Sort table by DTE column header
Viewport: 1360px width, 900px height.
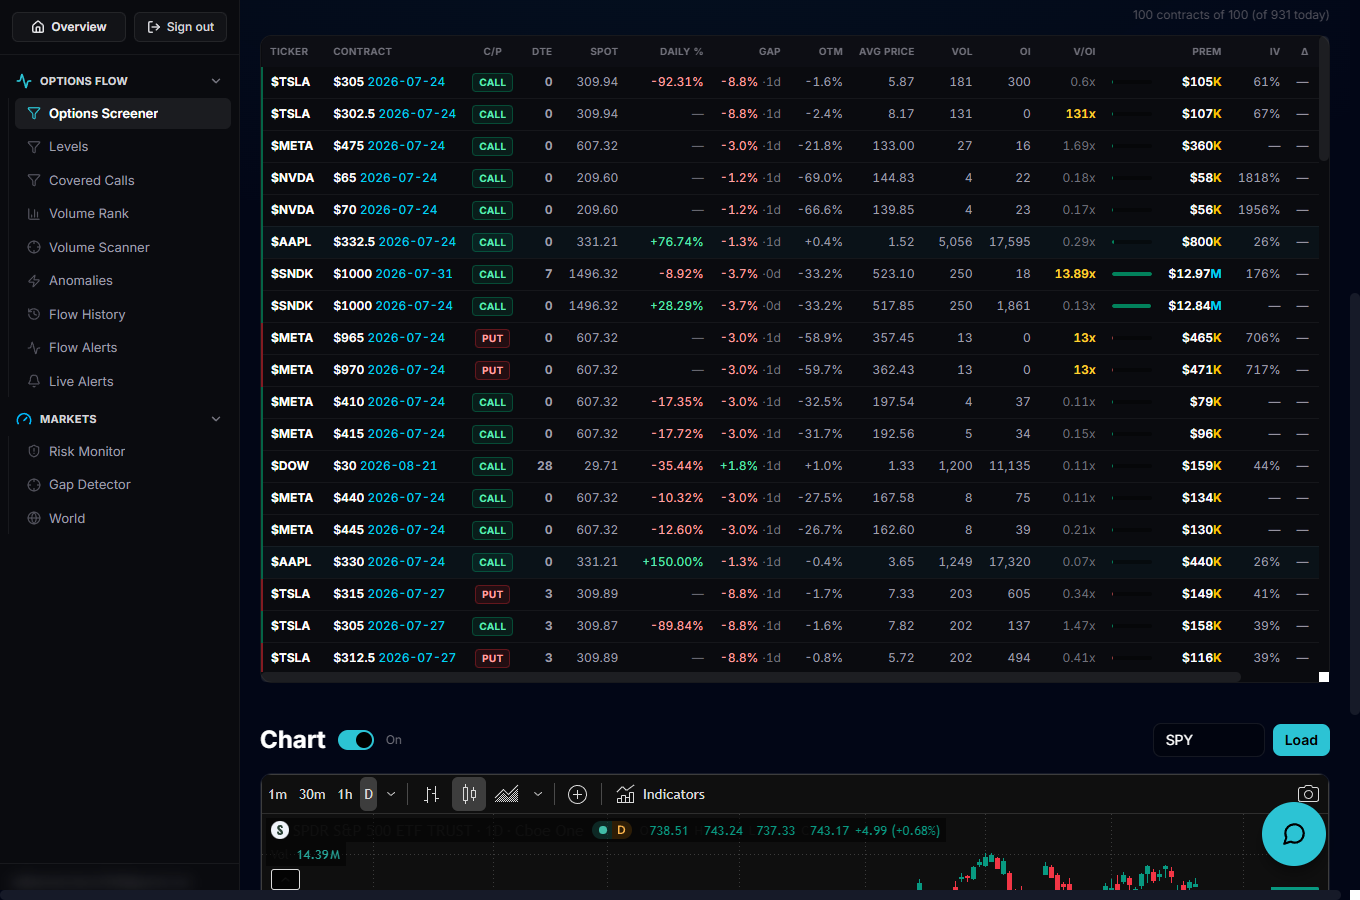coord(542,51)
